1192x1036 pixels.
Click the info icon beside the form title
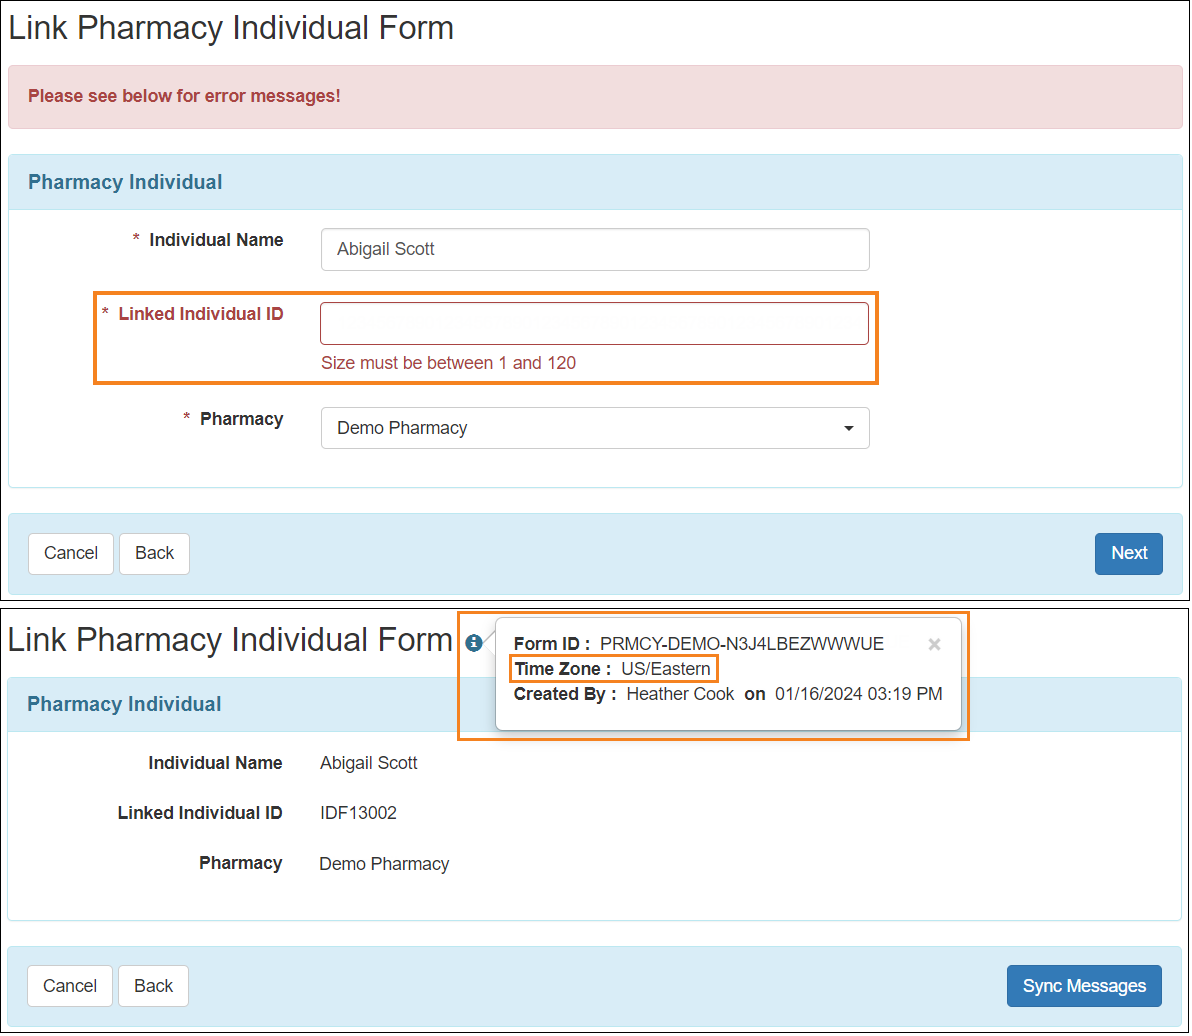click(474, 643)
